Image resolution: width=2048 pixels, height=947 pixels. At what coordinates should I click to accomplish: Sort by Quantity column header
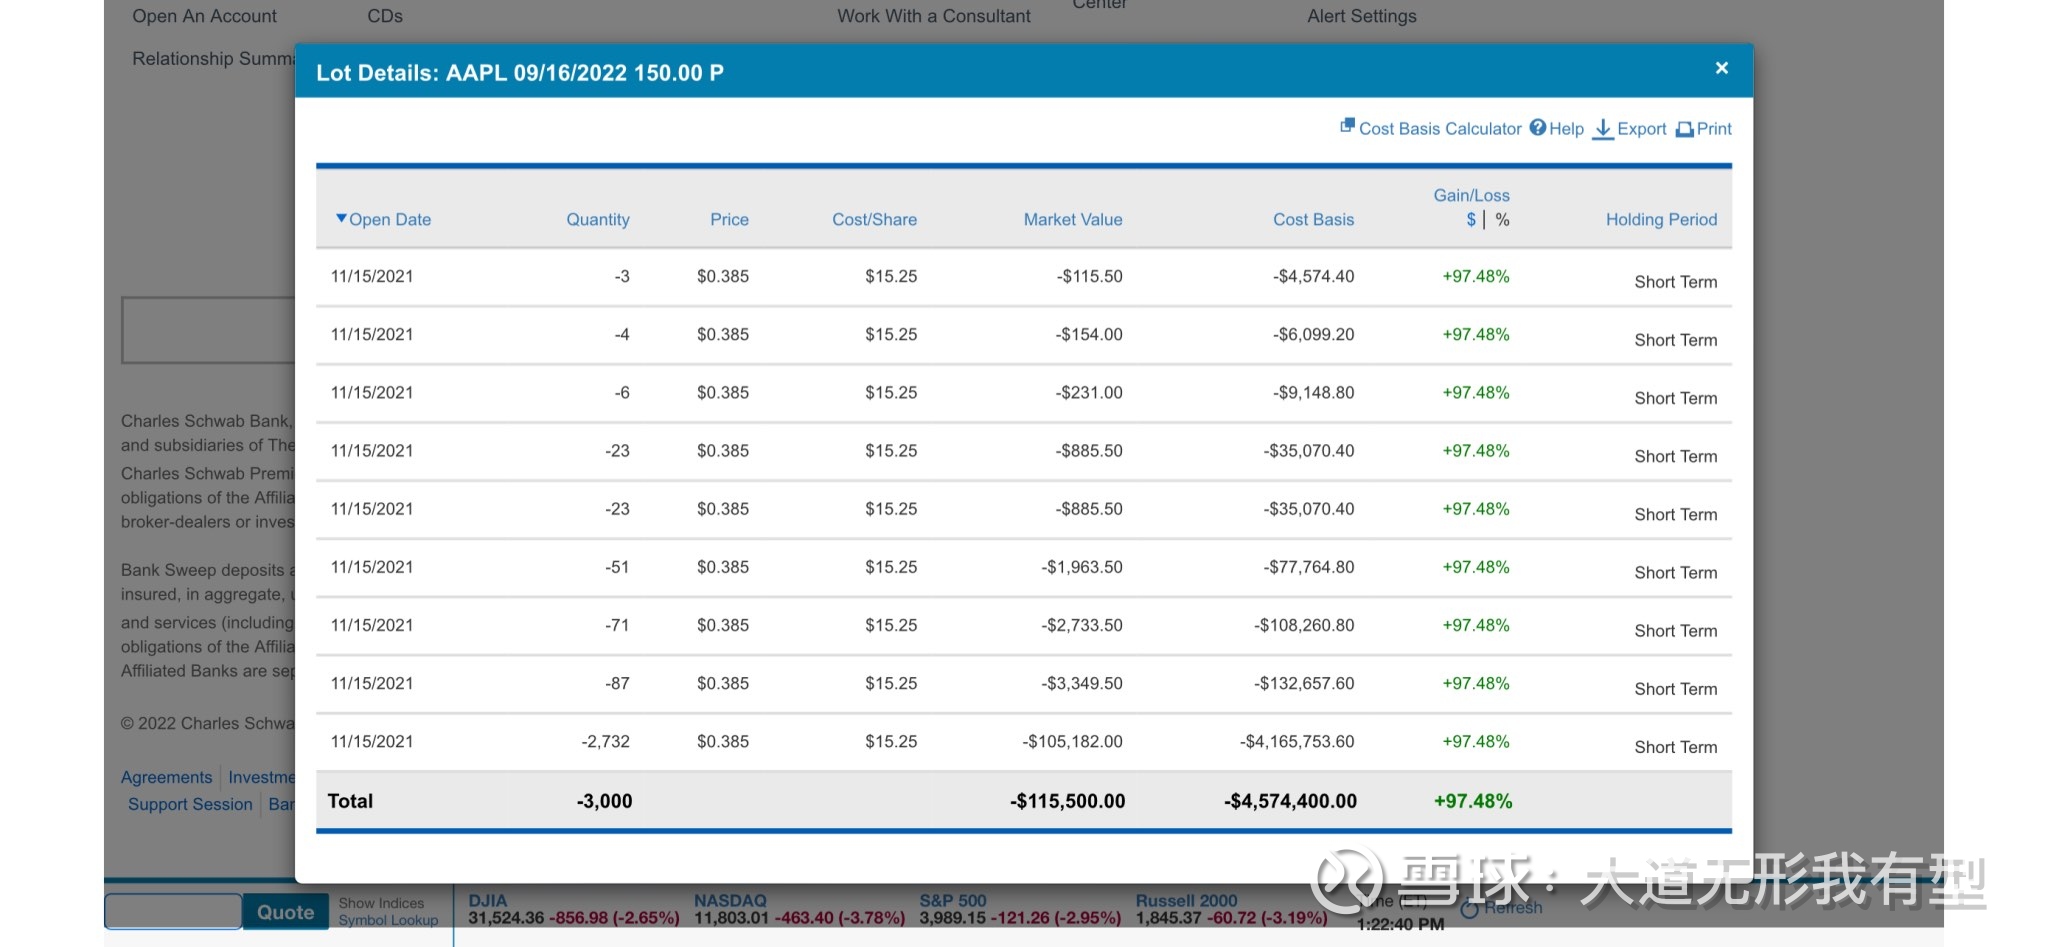pos(598,219)
